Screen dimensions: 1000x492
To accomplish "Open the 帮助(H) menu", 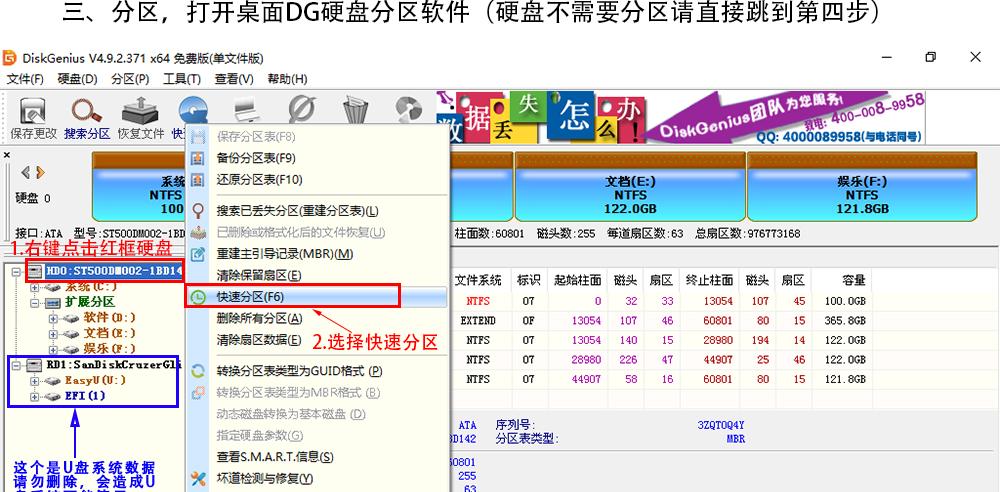I will pyautogui.click(x=287, y=79).
